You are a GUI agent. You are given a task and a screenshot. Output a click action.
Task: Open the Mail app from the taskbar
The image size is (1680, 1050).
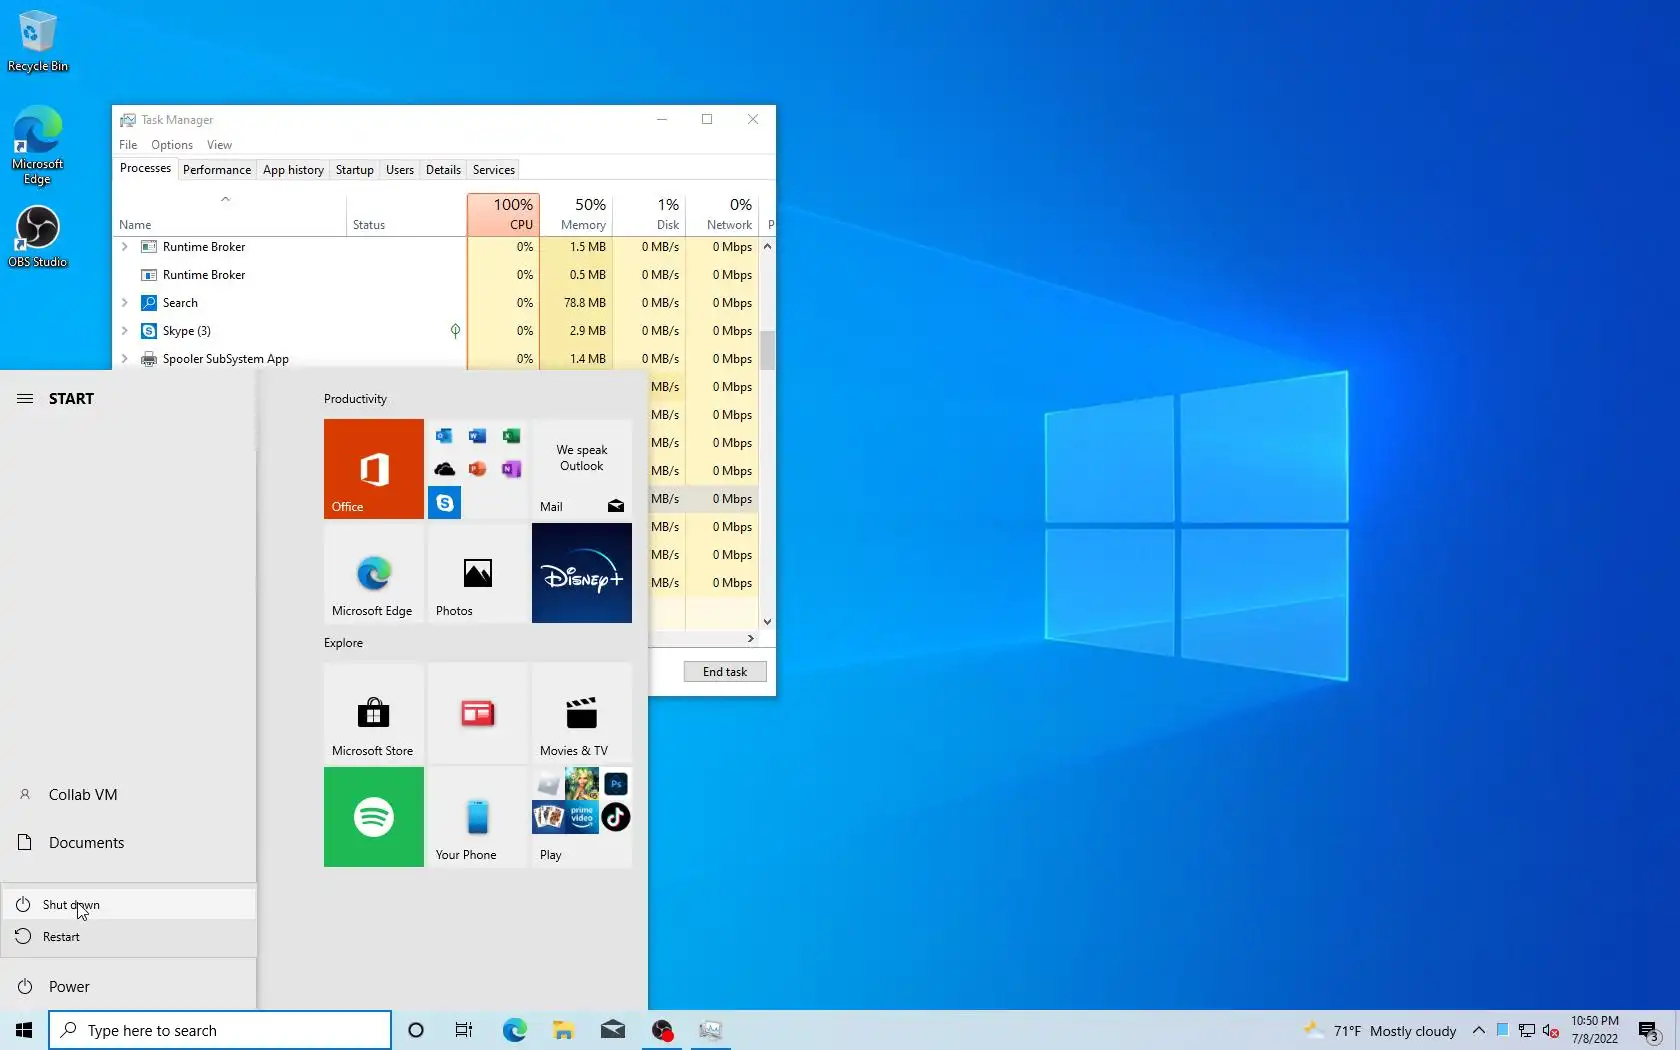(613, 1030)
